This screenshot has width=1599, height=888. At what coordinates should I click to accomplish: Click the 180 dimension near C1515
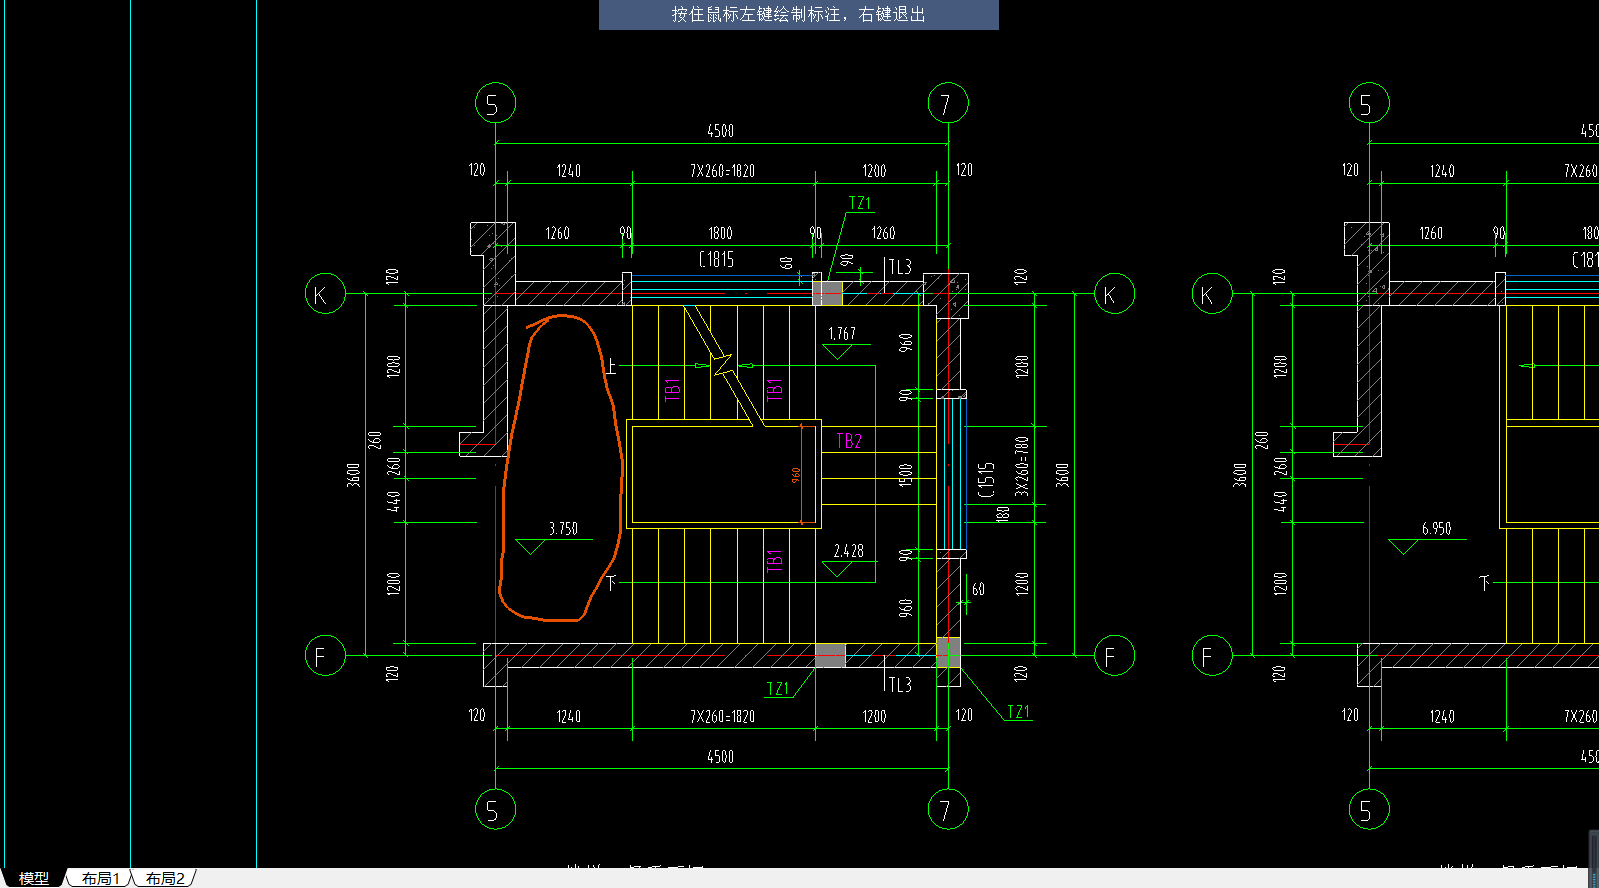(1003, 514)
